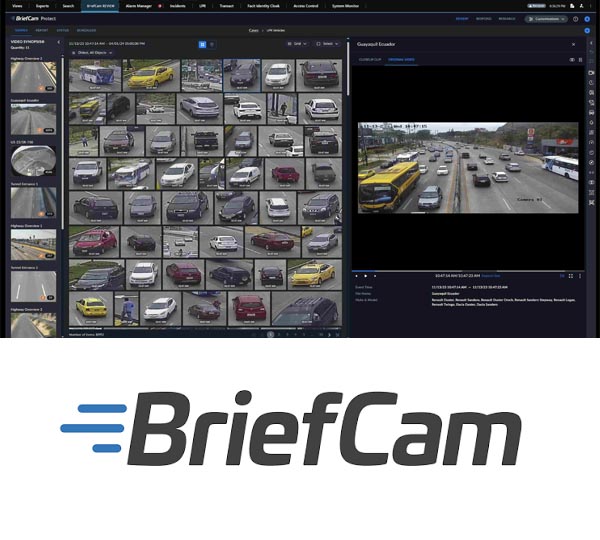The width and height of the screenshot is (600, 540).
Task: Click the columns icon beside the eye icon
Action: tap(580, 60)
